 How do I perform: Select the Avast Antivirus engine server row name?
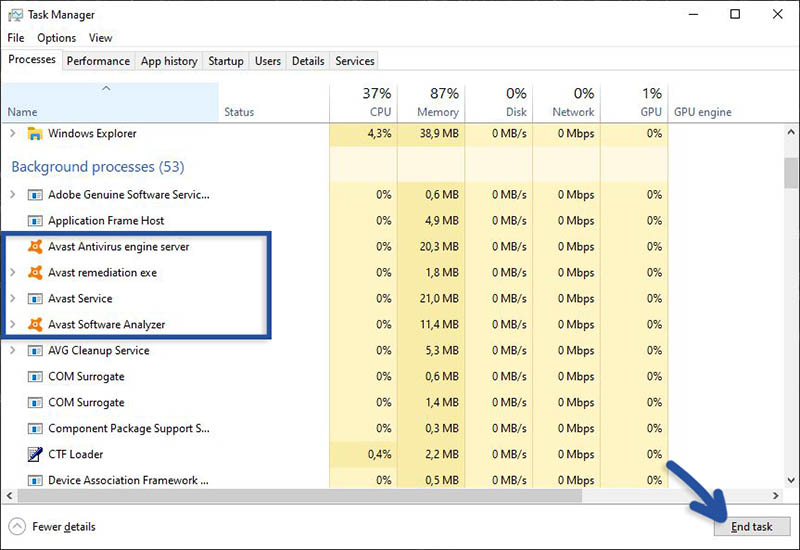point(118,247)
